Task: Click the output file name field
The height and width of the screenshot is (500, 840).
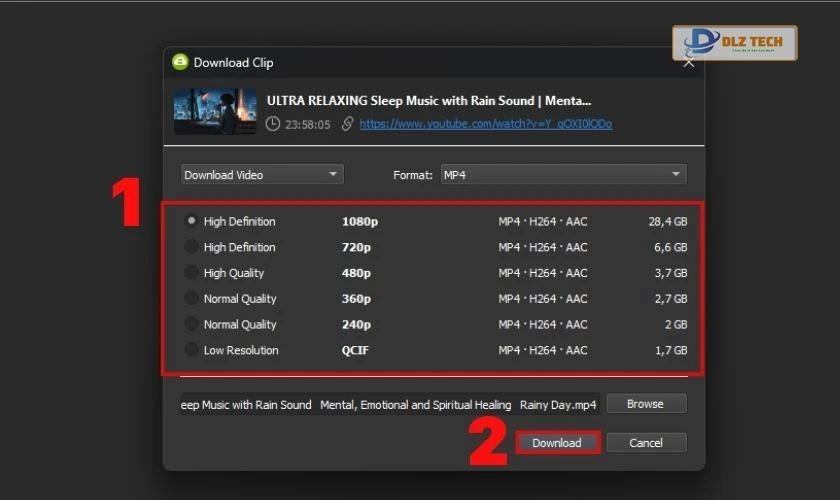Action: click(x=389, y=405)
